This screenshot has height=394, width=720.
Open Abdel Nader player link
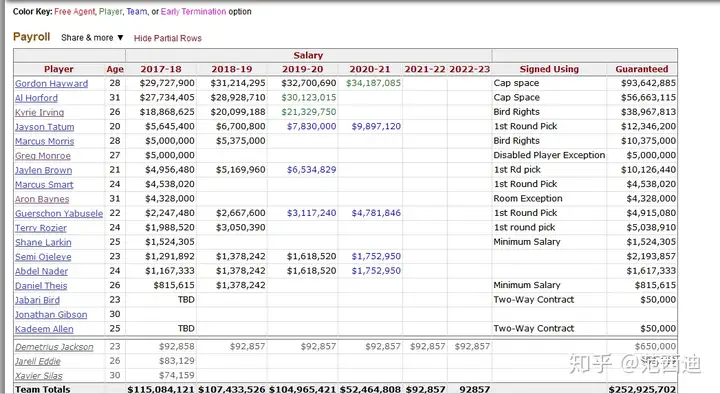(x=41, y=271)
